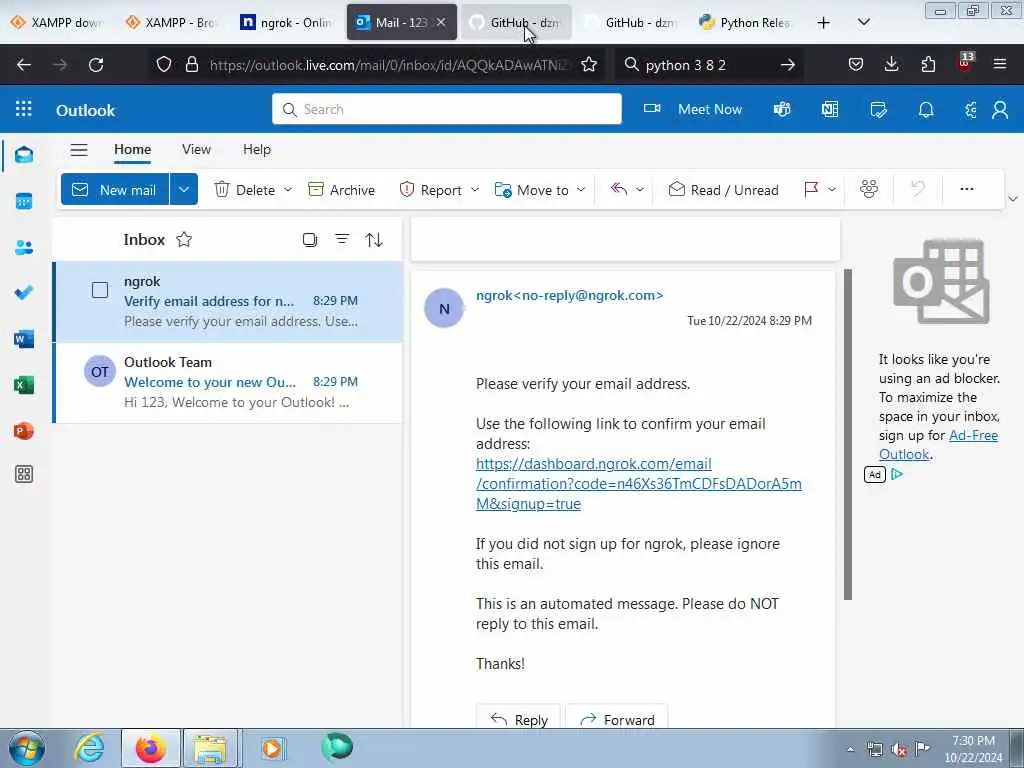Open File Explorer from the taskbar
Image resolution: width=1024 pixels, height=768 pixels.
pos(210,748)
